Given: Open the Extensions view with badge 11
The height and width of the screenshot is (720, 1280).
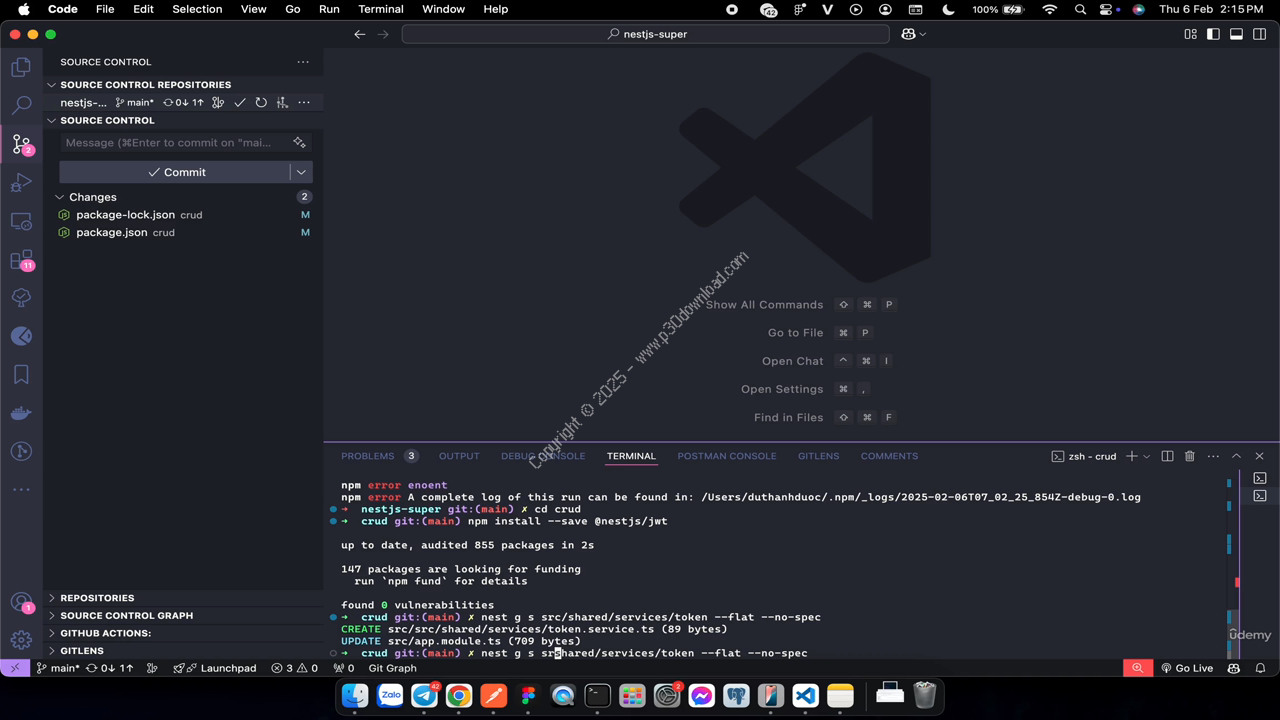Looking at the screenshot, I should (x=21, y=260).
